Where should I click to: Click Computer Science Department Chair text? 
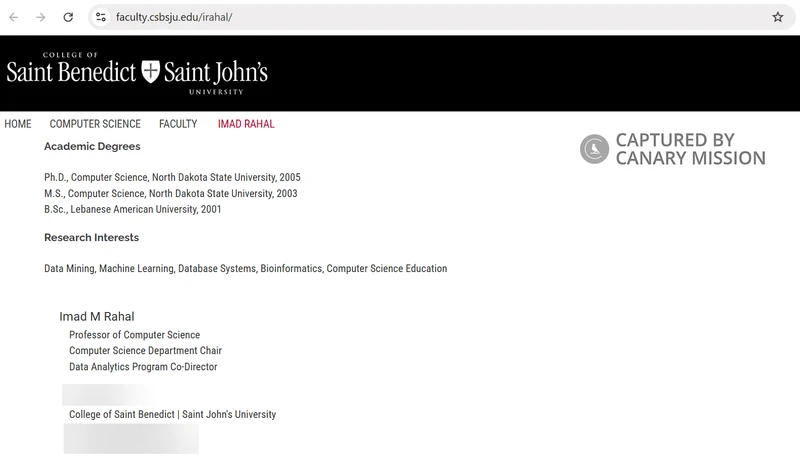[145, 351]
